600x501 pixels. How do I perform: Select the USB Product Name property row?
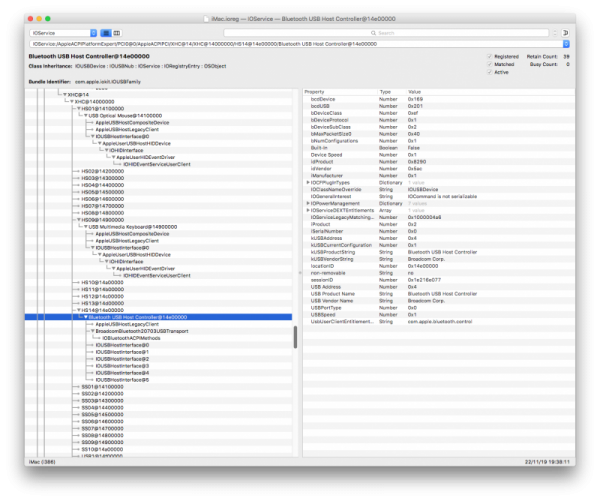click(439, 294)
